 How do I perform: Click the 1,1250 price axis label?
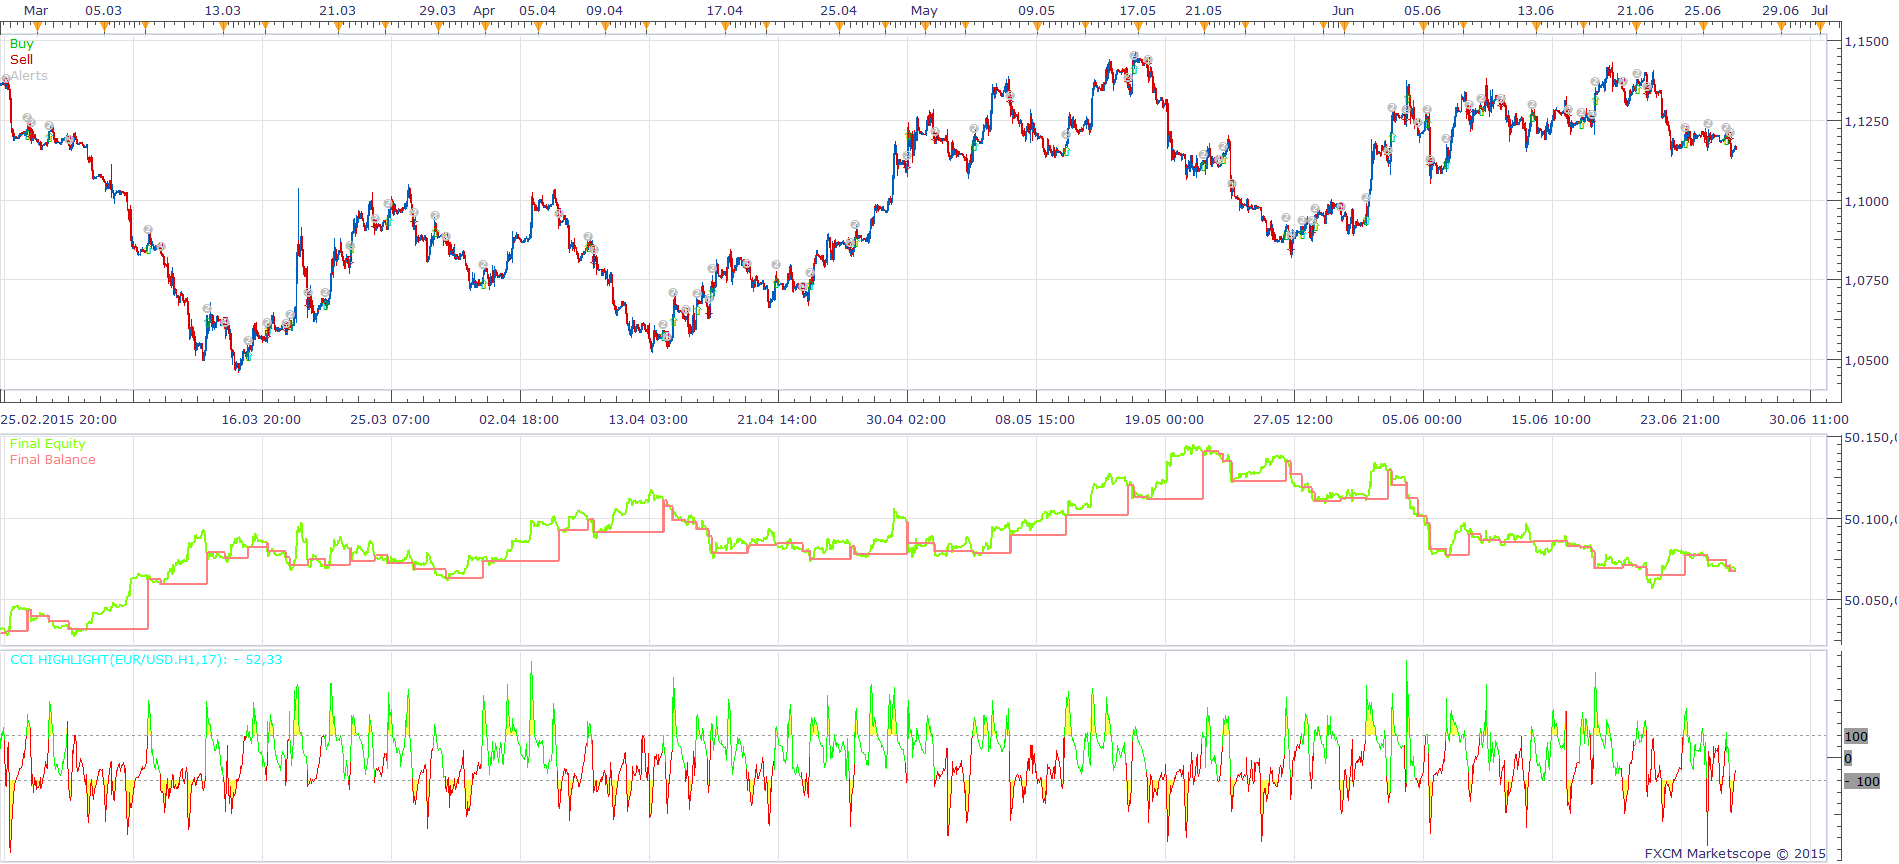click(1867, 122)
